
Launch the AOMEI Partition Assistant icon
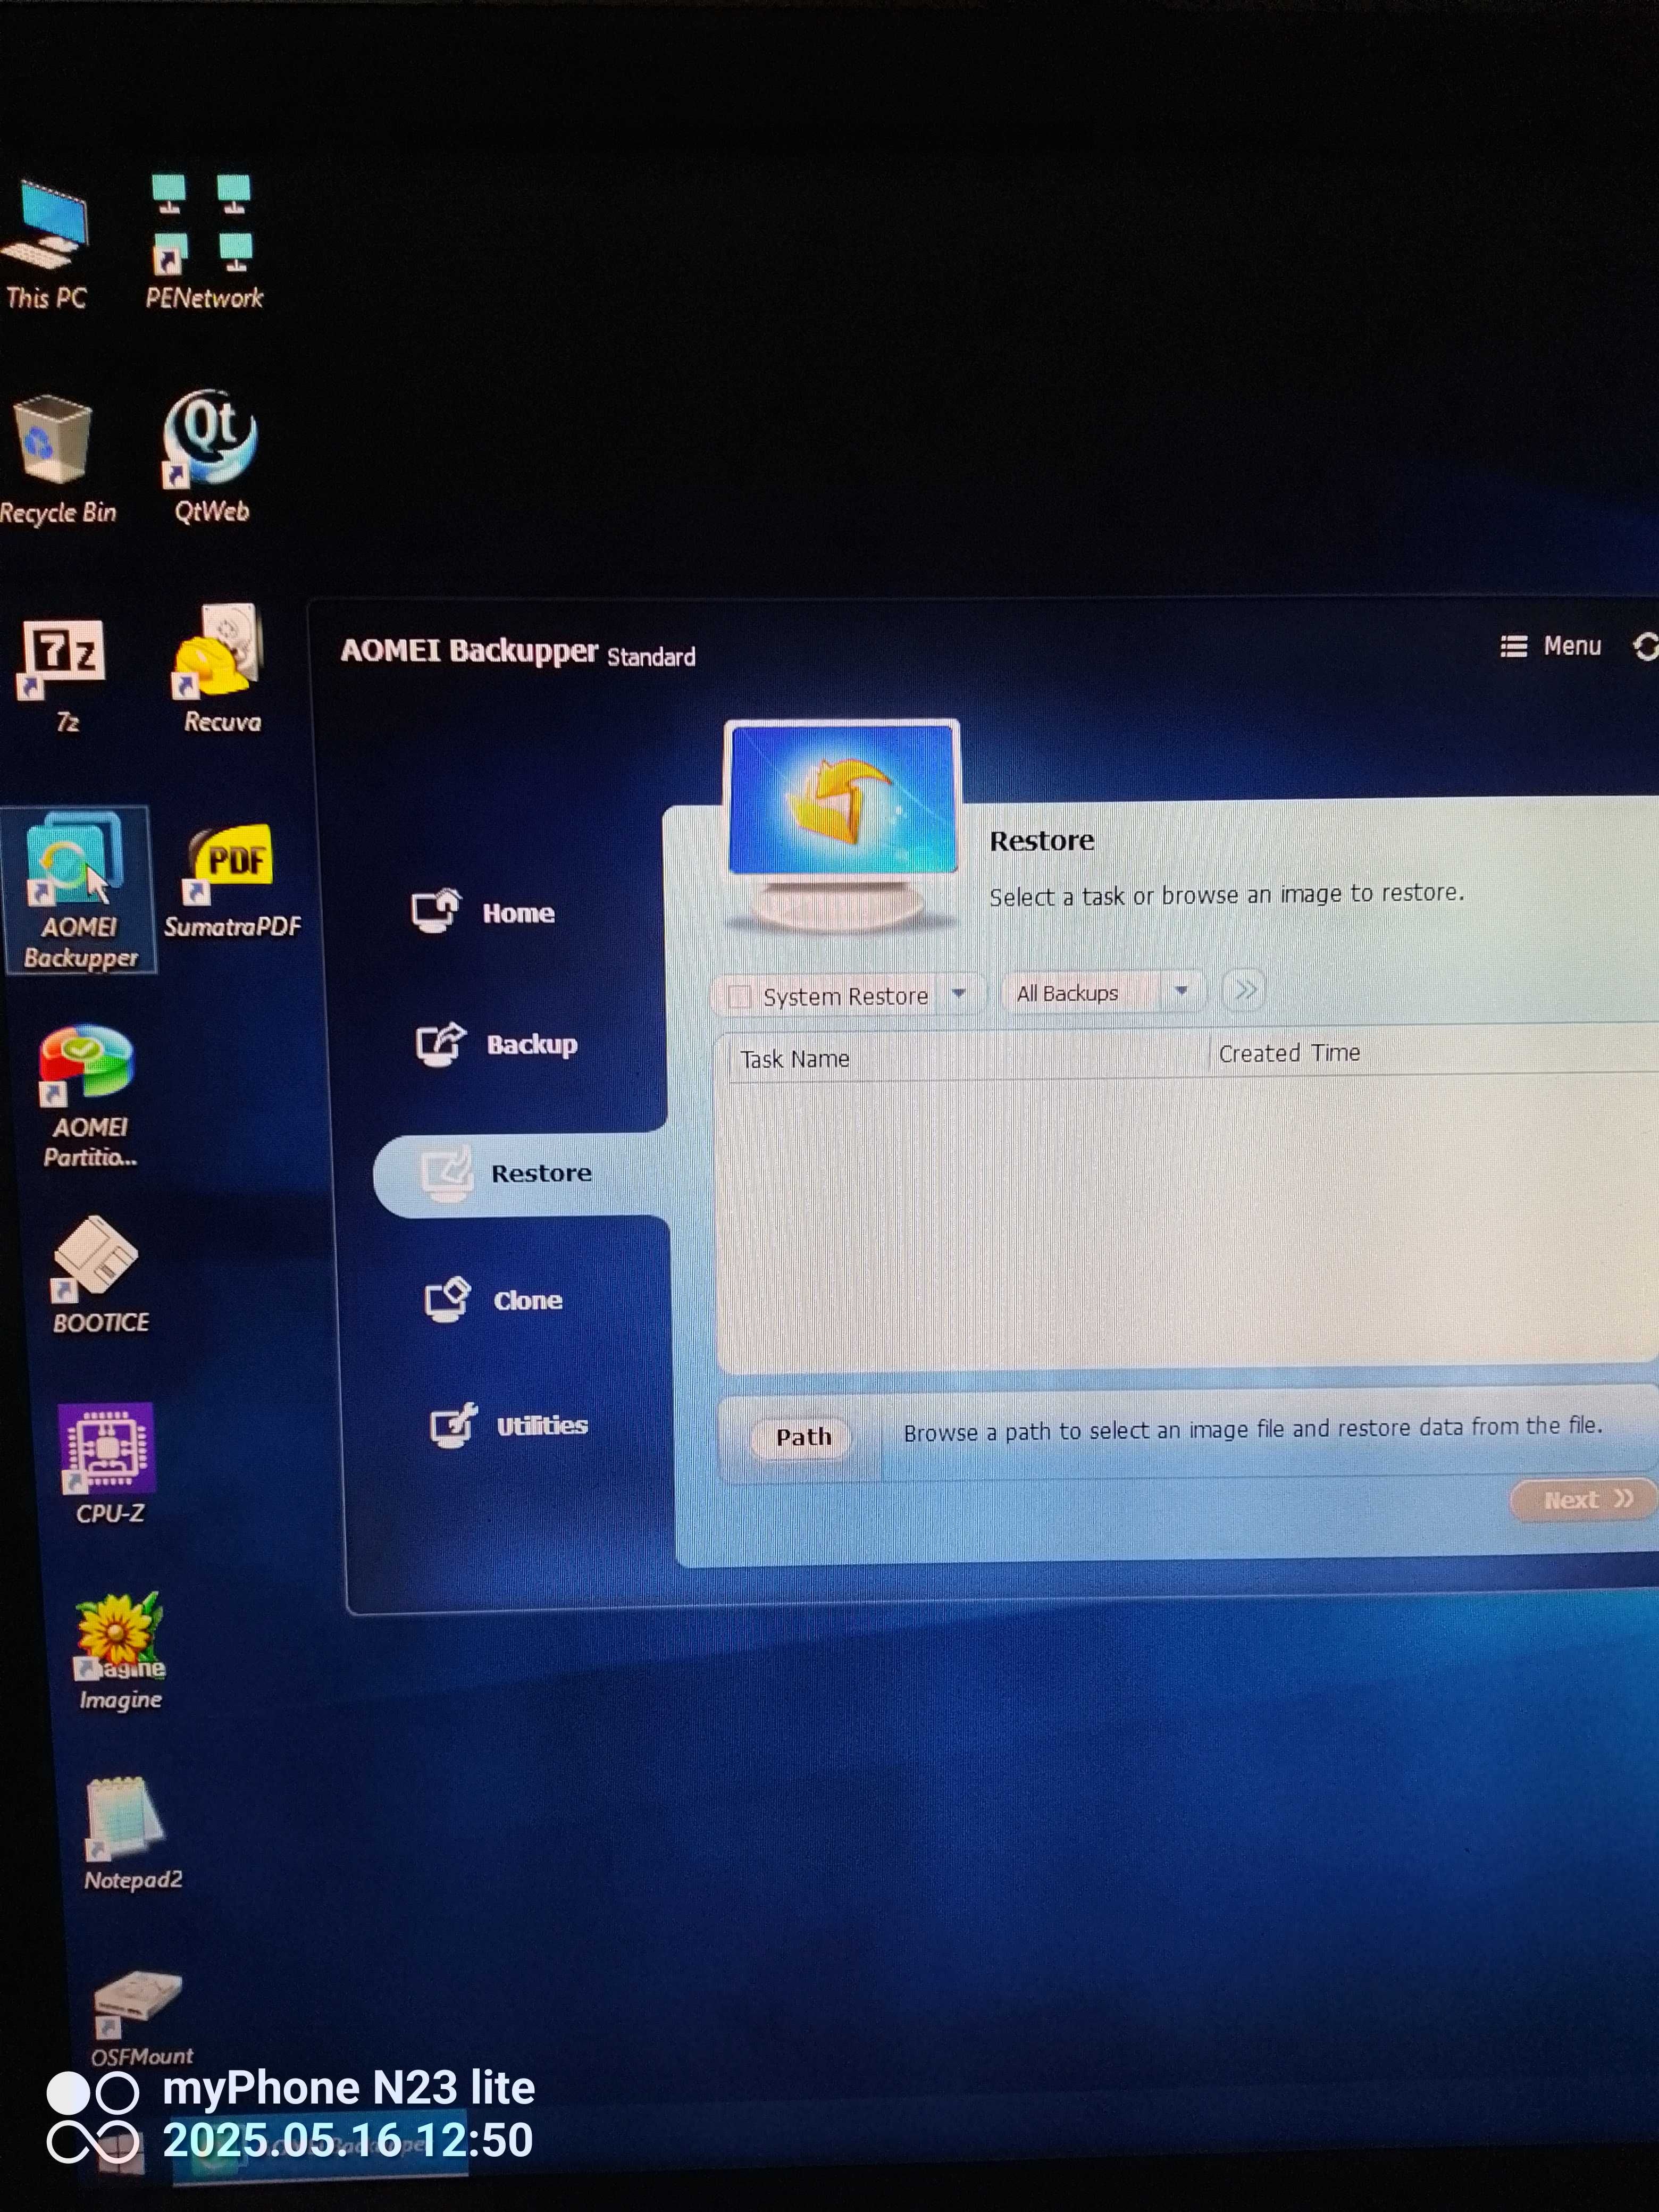click(x=88, y=1097)
